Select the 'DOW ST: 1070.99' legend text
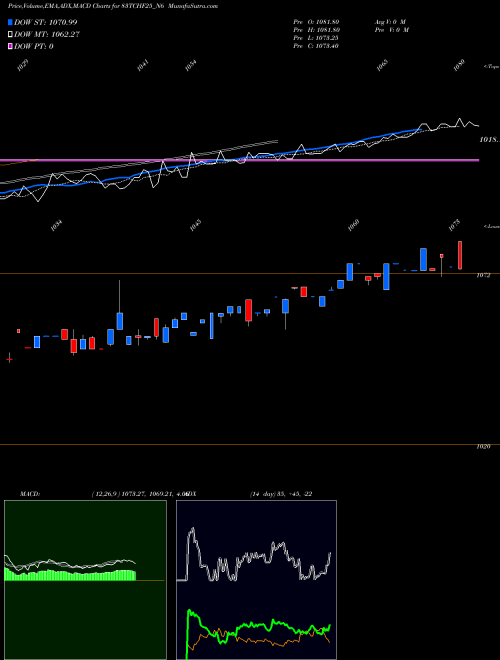500x660 pixels. pos(45,22)
